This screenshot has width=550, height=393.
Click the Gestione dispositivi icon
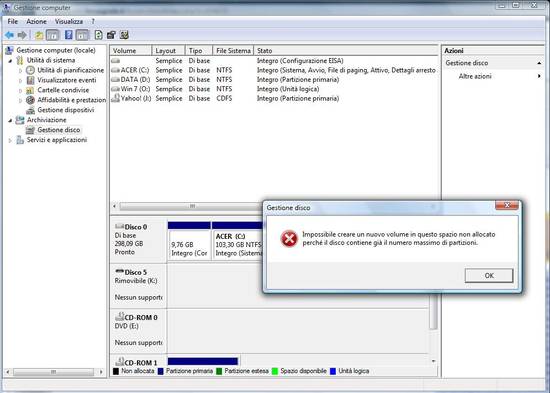pyautogui.click(x=31, y=110)
